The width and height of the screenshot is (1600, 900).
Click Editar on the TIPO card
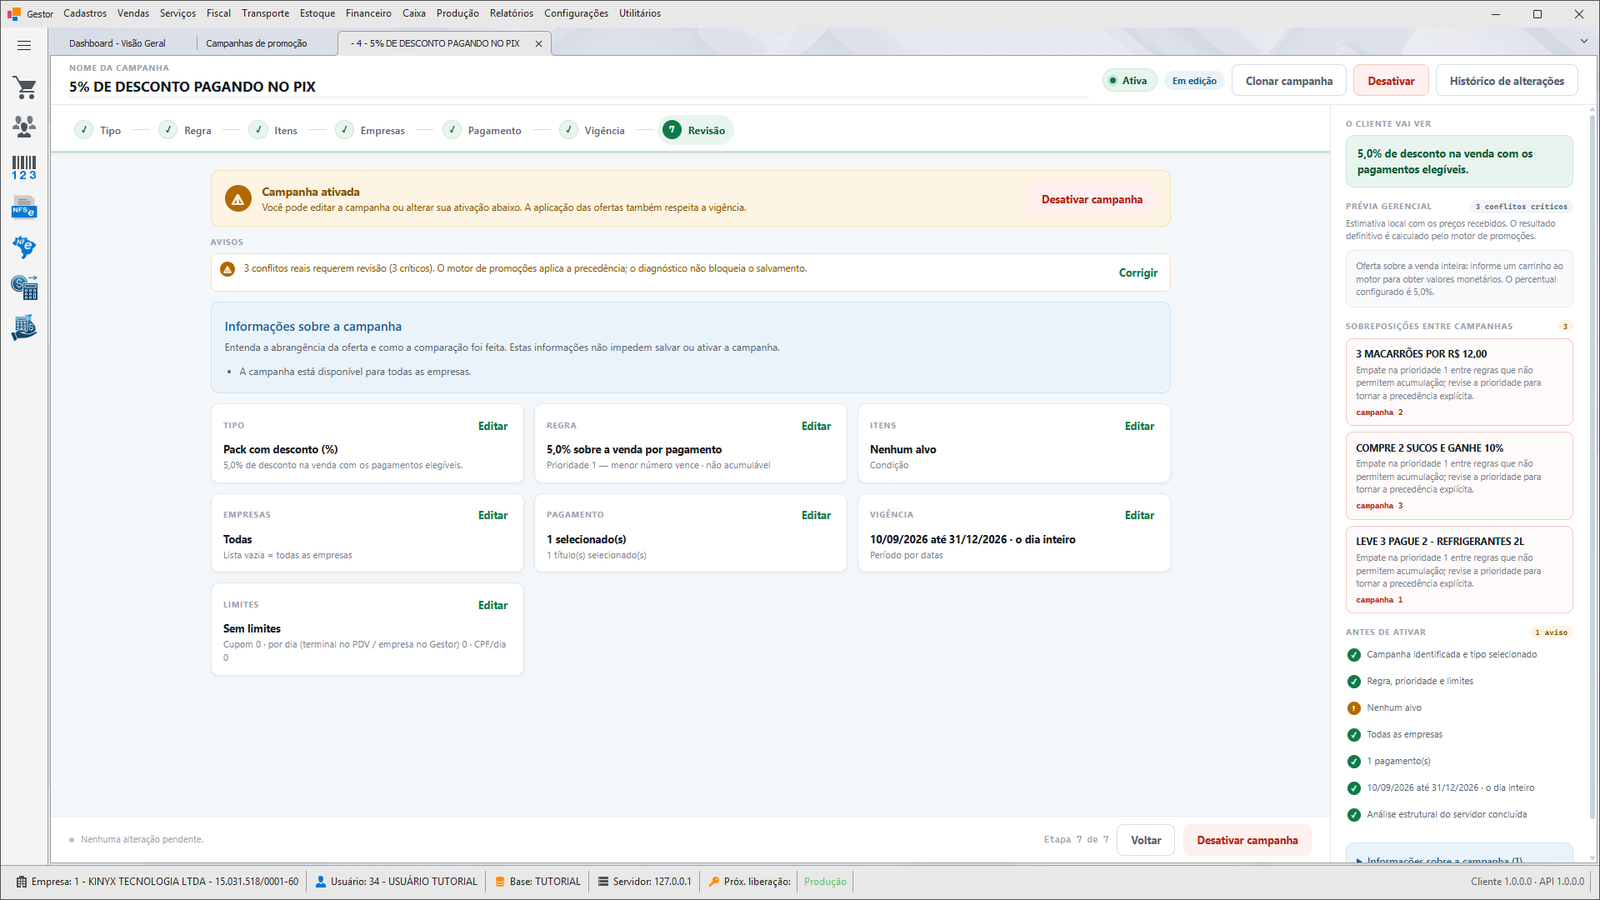[493, 426]
